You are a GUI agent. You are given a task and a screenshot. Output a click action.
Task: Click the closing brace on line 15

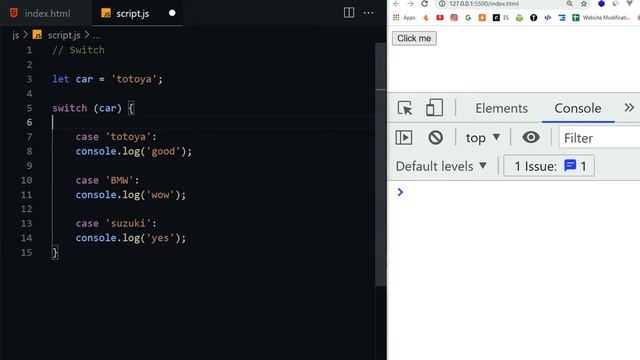[55, 252]
